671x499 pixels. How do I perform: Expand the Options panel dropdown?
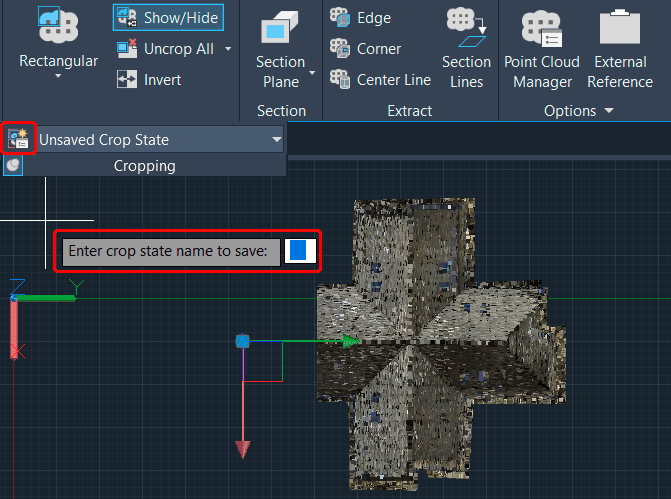tap(609, 111)
